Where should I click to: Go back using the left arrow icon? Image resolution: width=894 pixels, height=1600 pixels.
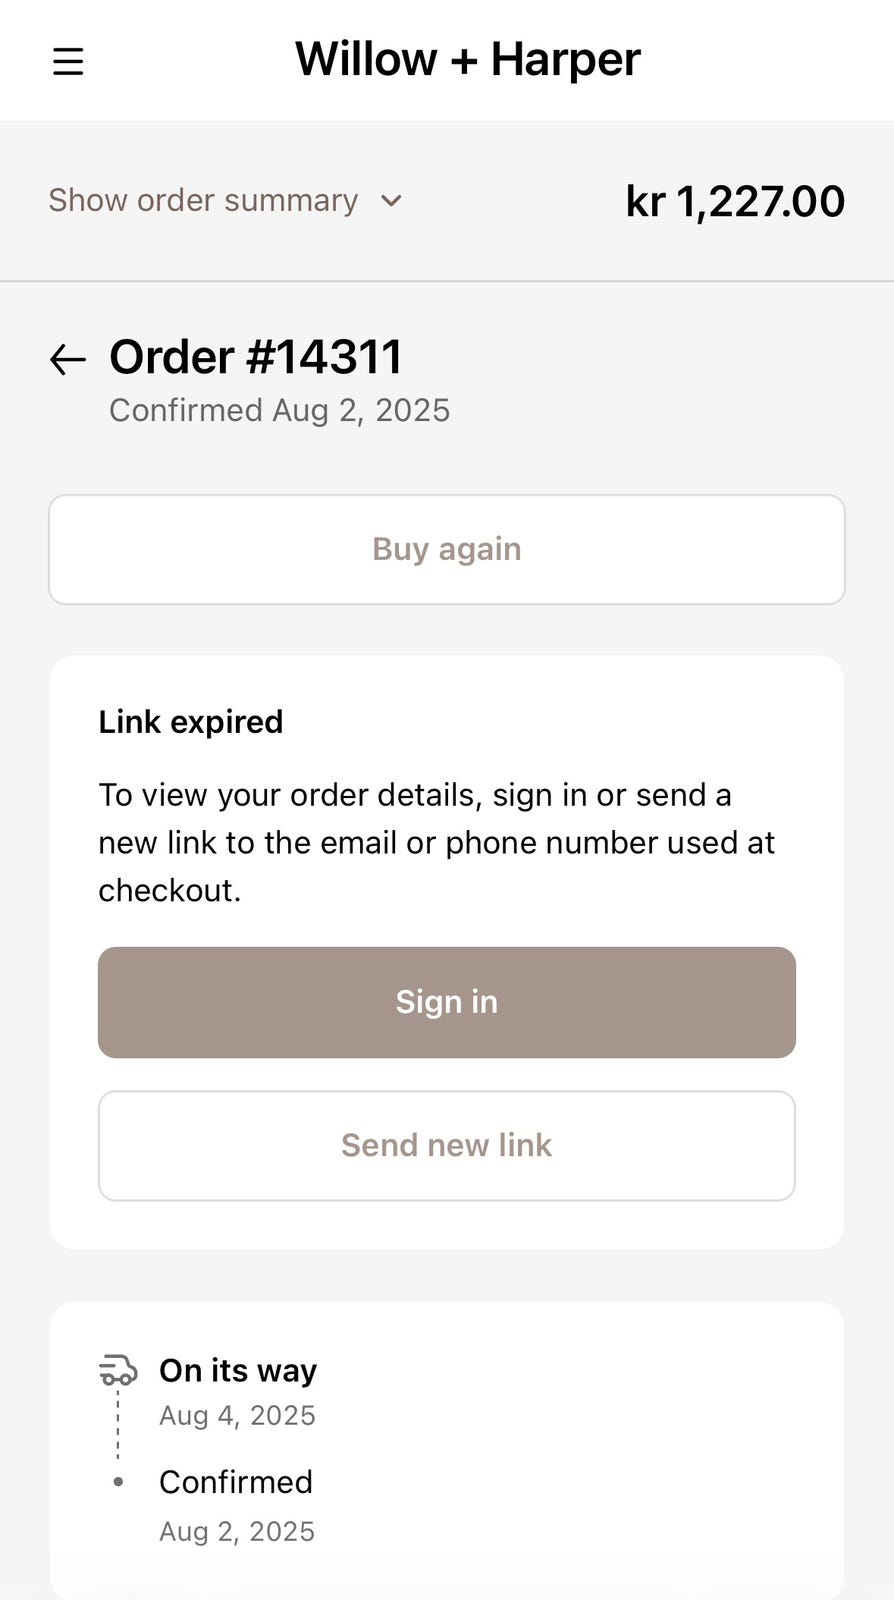point(68,359)
